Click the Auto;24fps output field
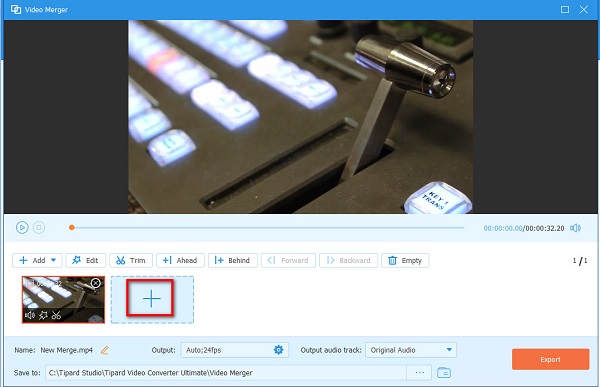 pyautogui.click(x=235, y=350)
